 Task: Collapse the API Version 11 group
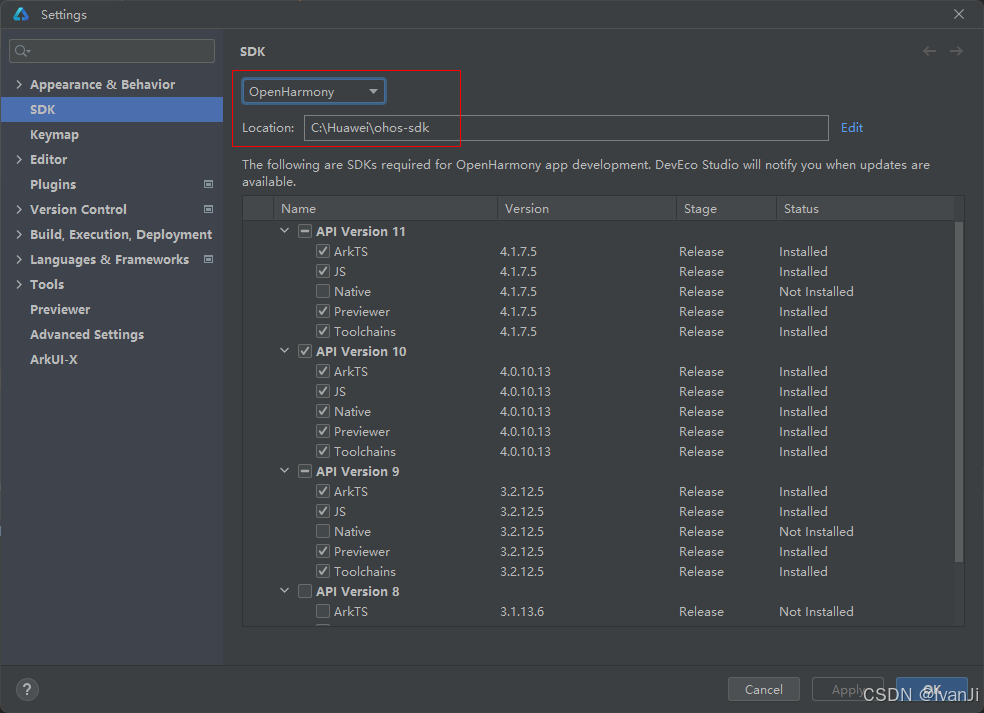pos(284,231)
